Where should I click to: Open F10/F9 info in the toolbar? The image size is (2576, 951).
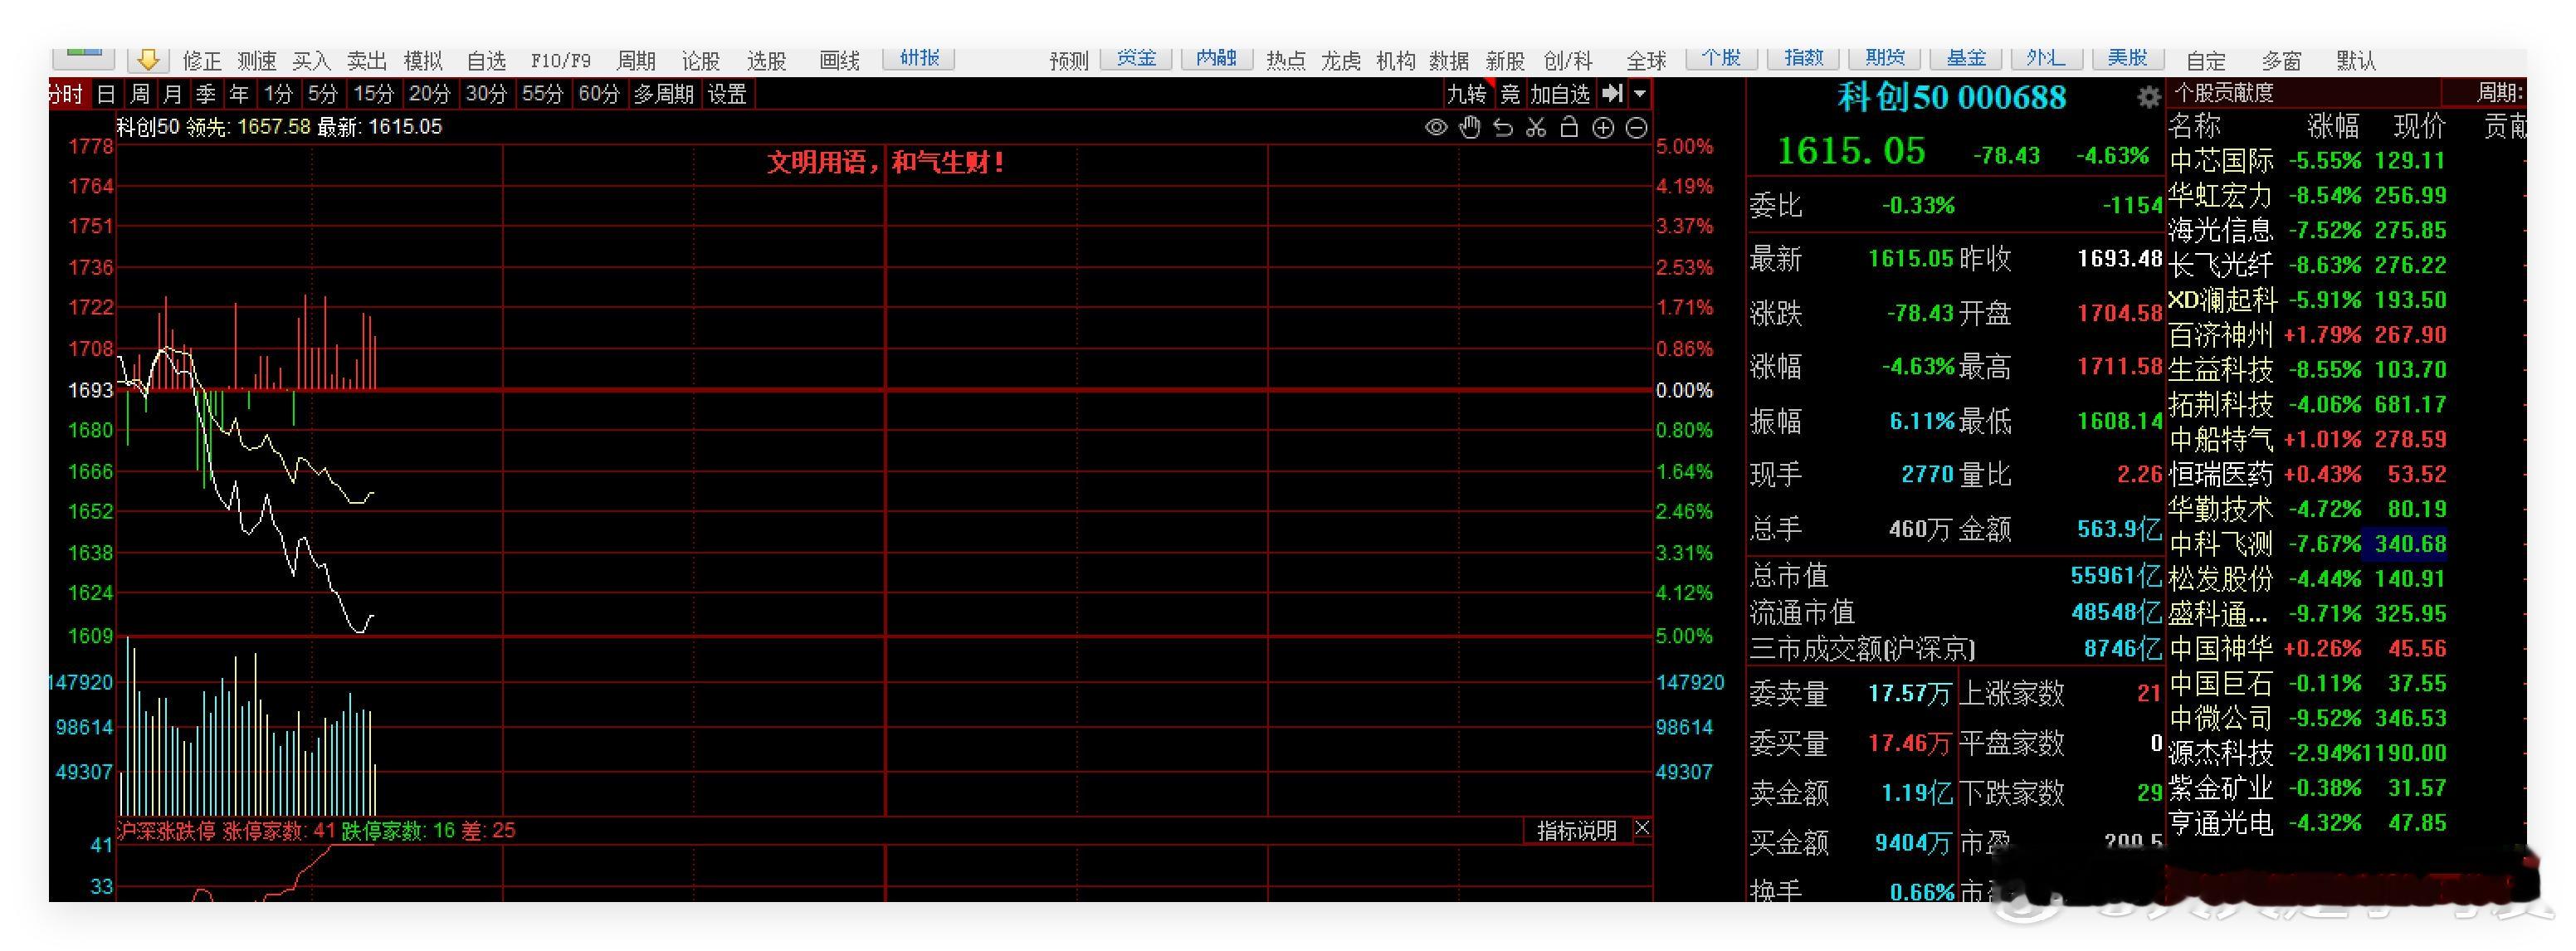point(561,61)
